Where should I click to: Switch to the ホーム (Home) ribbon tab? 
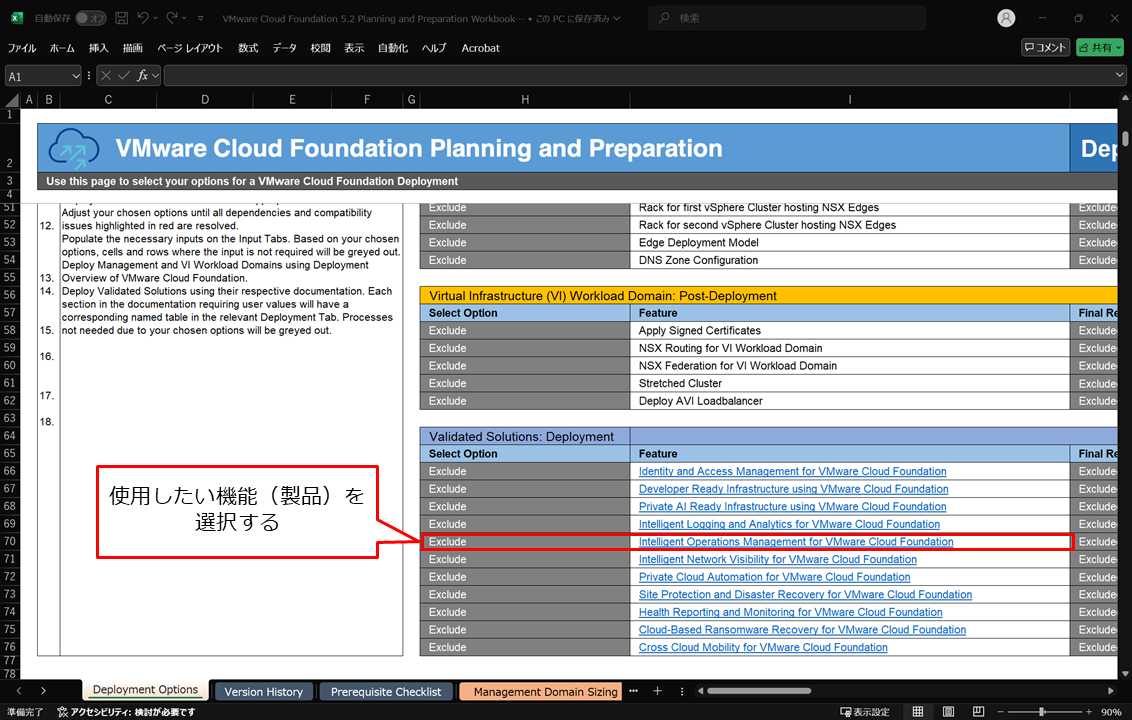tap(62, 48)
